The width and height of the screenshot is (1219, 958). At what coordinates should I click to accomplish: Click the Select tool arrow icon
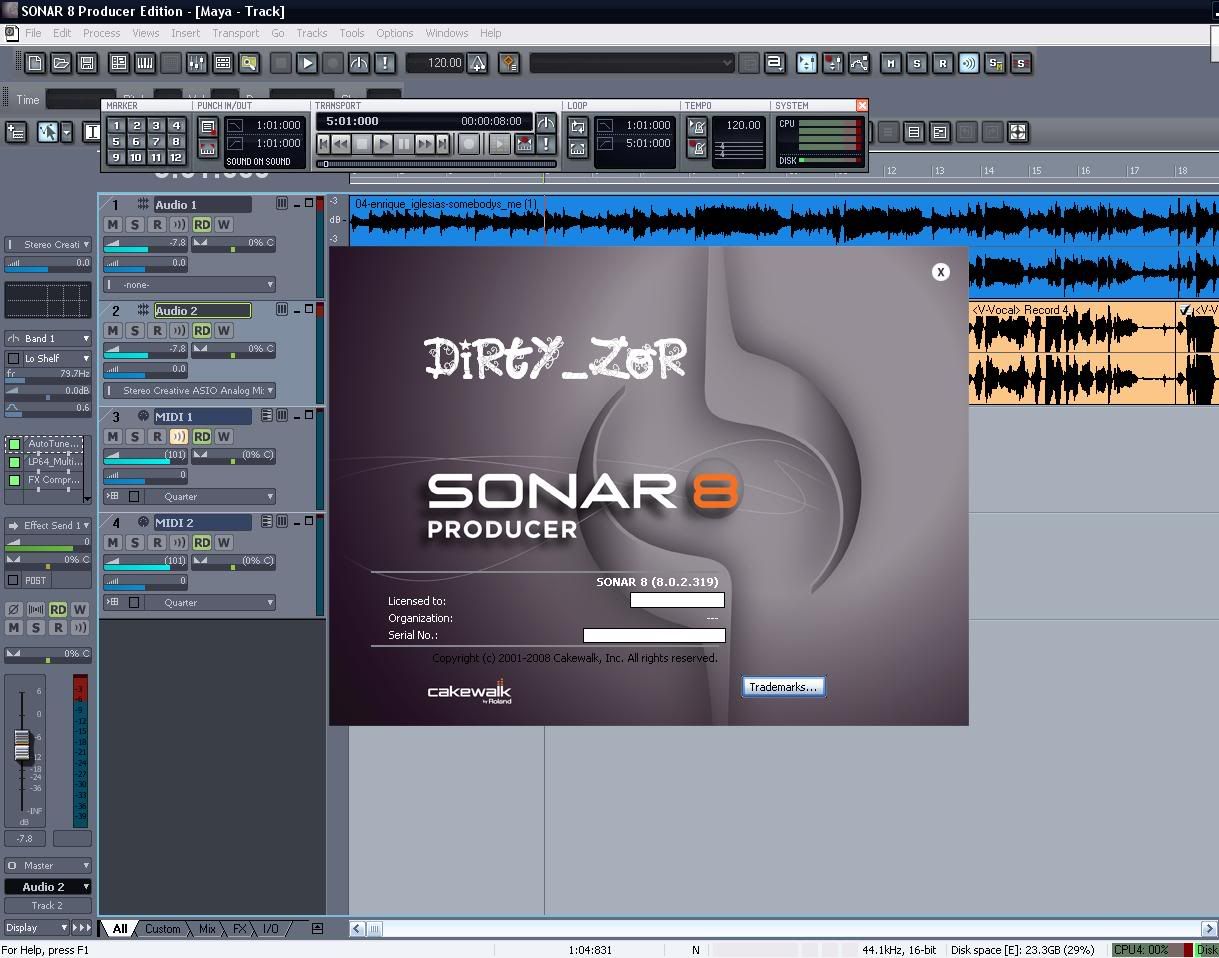[47, 132]
